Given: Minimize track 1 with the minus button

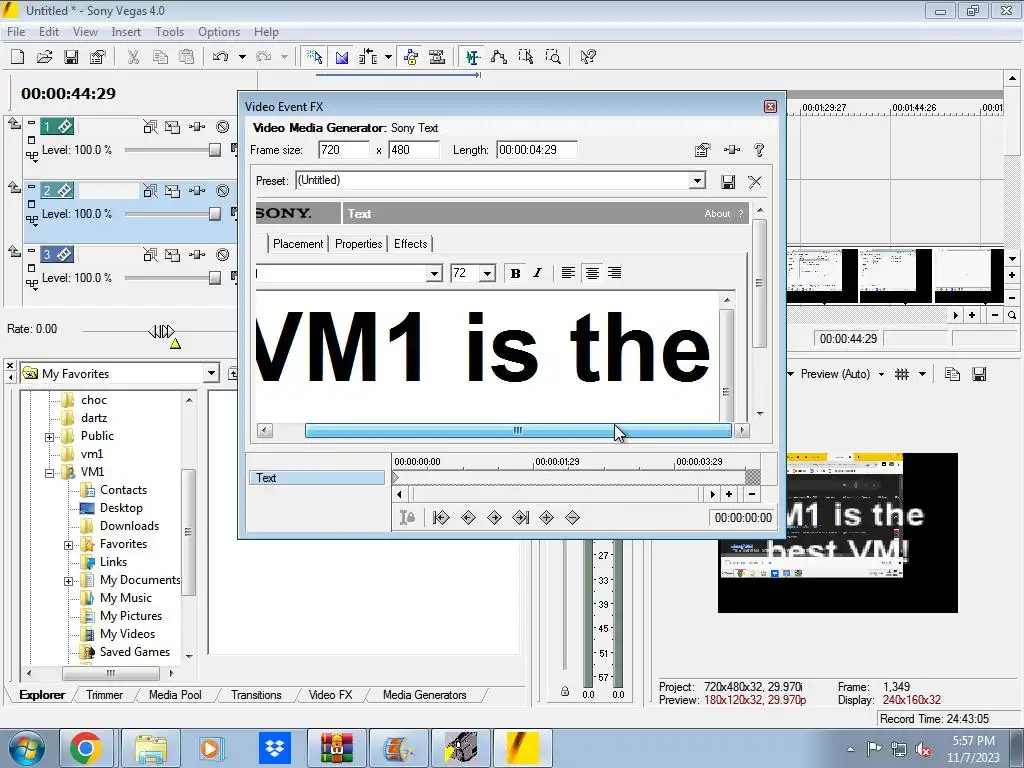Looking at the screenshot, I should click(x=31, y=122).
